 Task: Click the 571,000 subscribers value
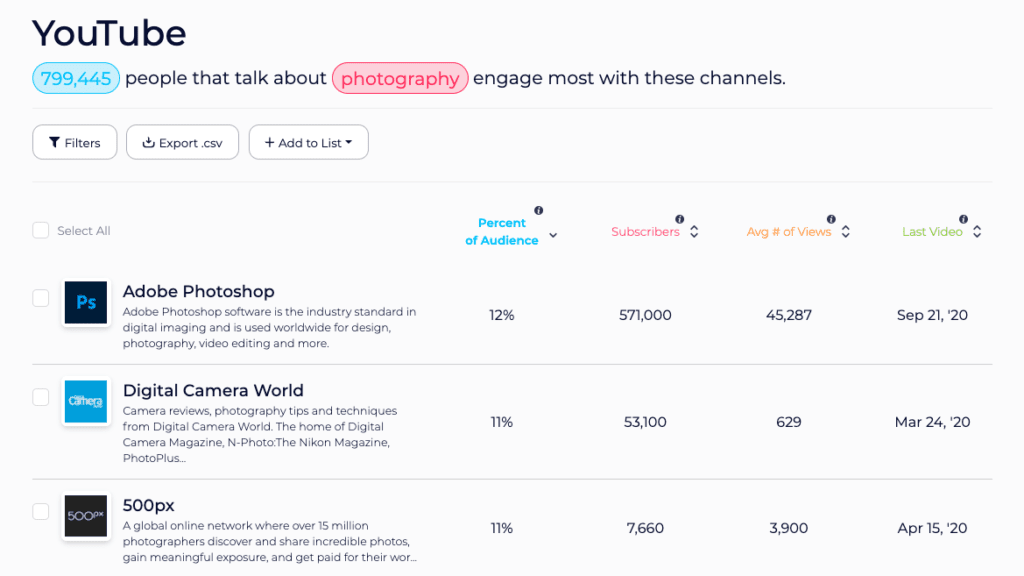click(x=645, y=315)
